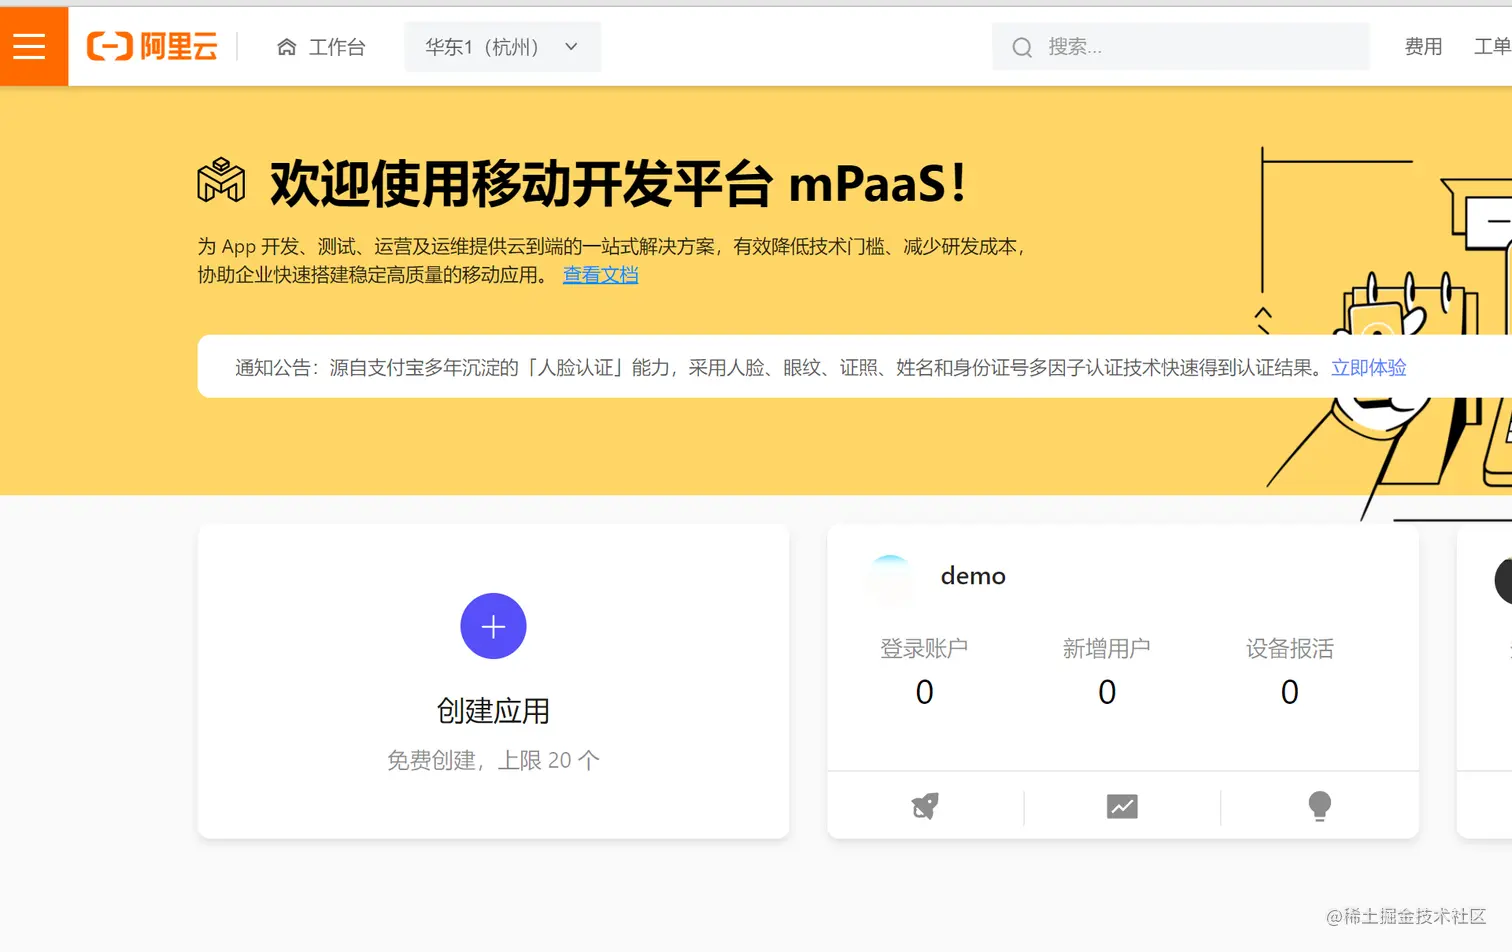Open the demo app name
This screenshot has width=1512, height=952.
click(x=973, y=576)
